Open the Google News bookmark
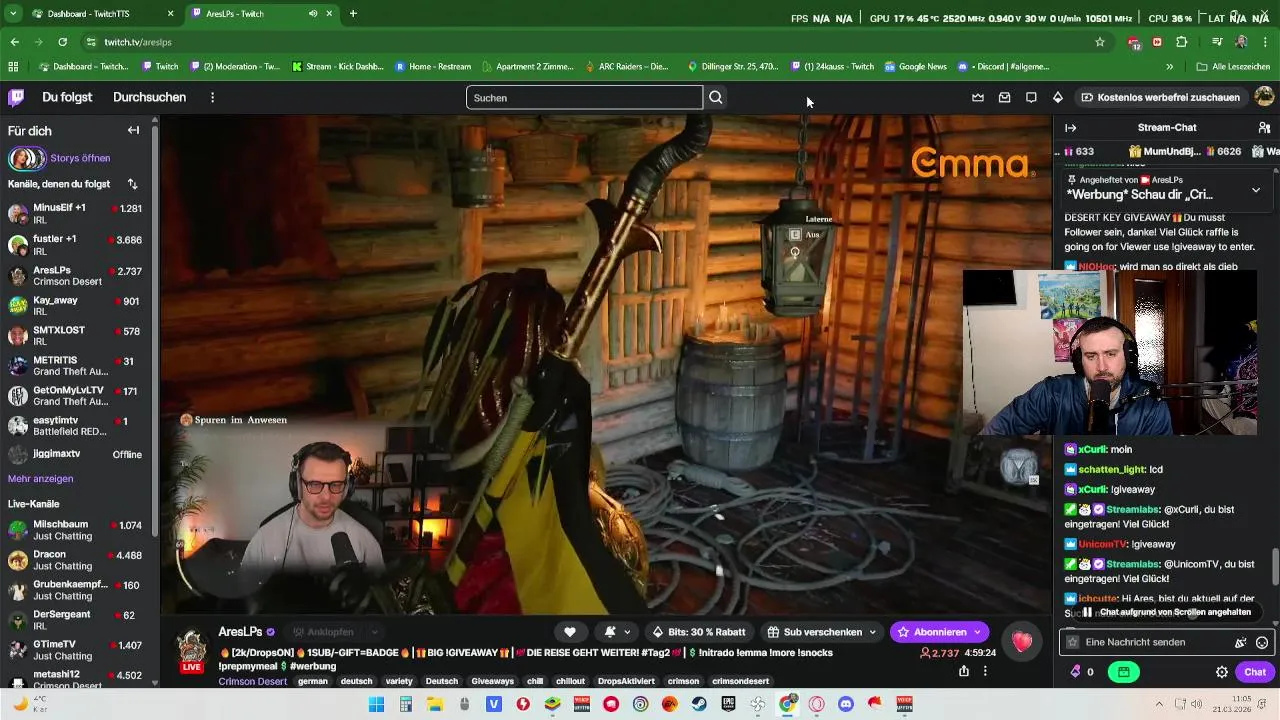This screenshot has height=720, width=1280. click(915, 66)
